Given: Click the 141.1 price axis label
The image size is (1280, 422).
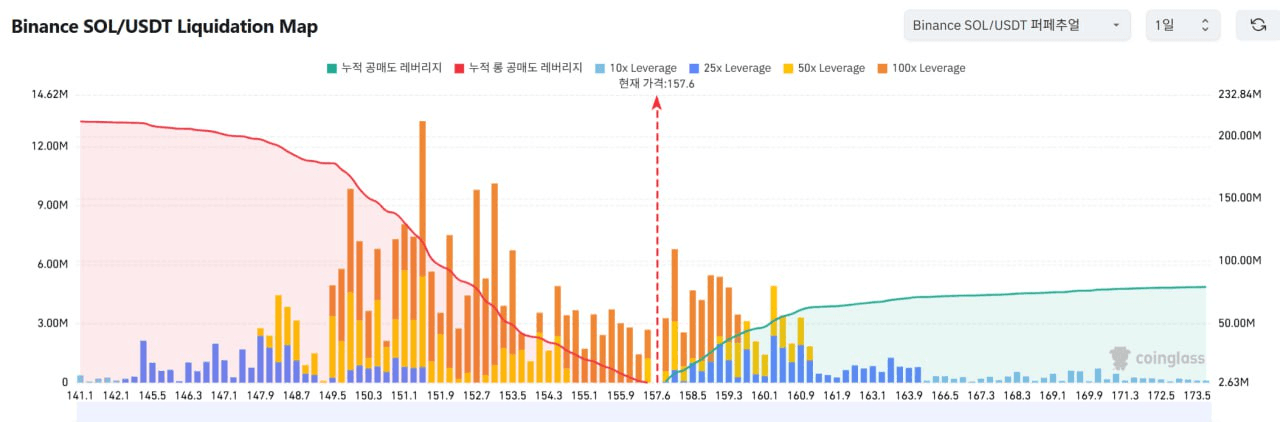Looking at the screenshot, I should coord(80,396).
